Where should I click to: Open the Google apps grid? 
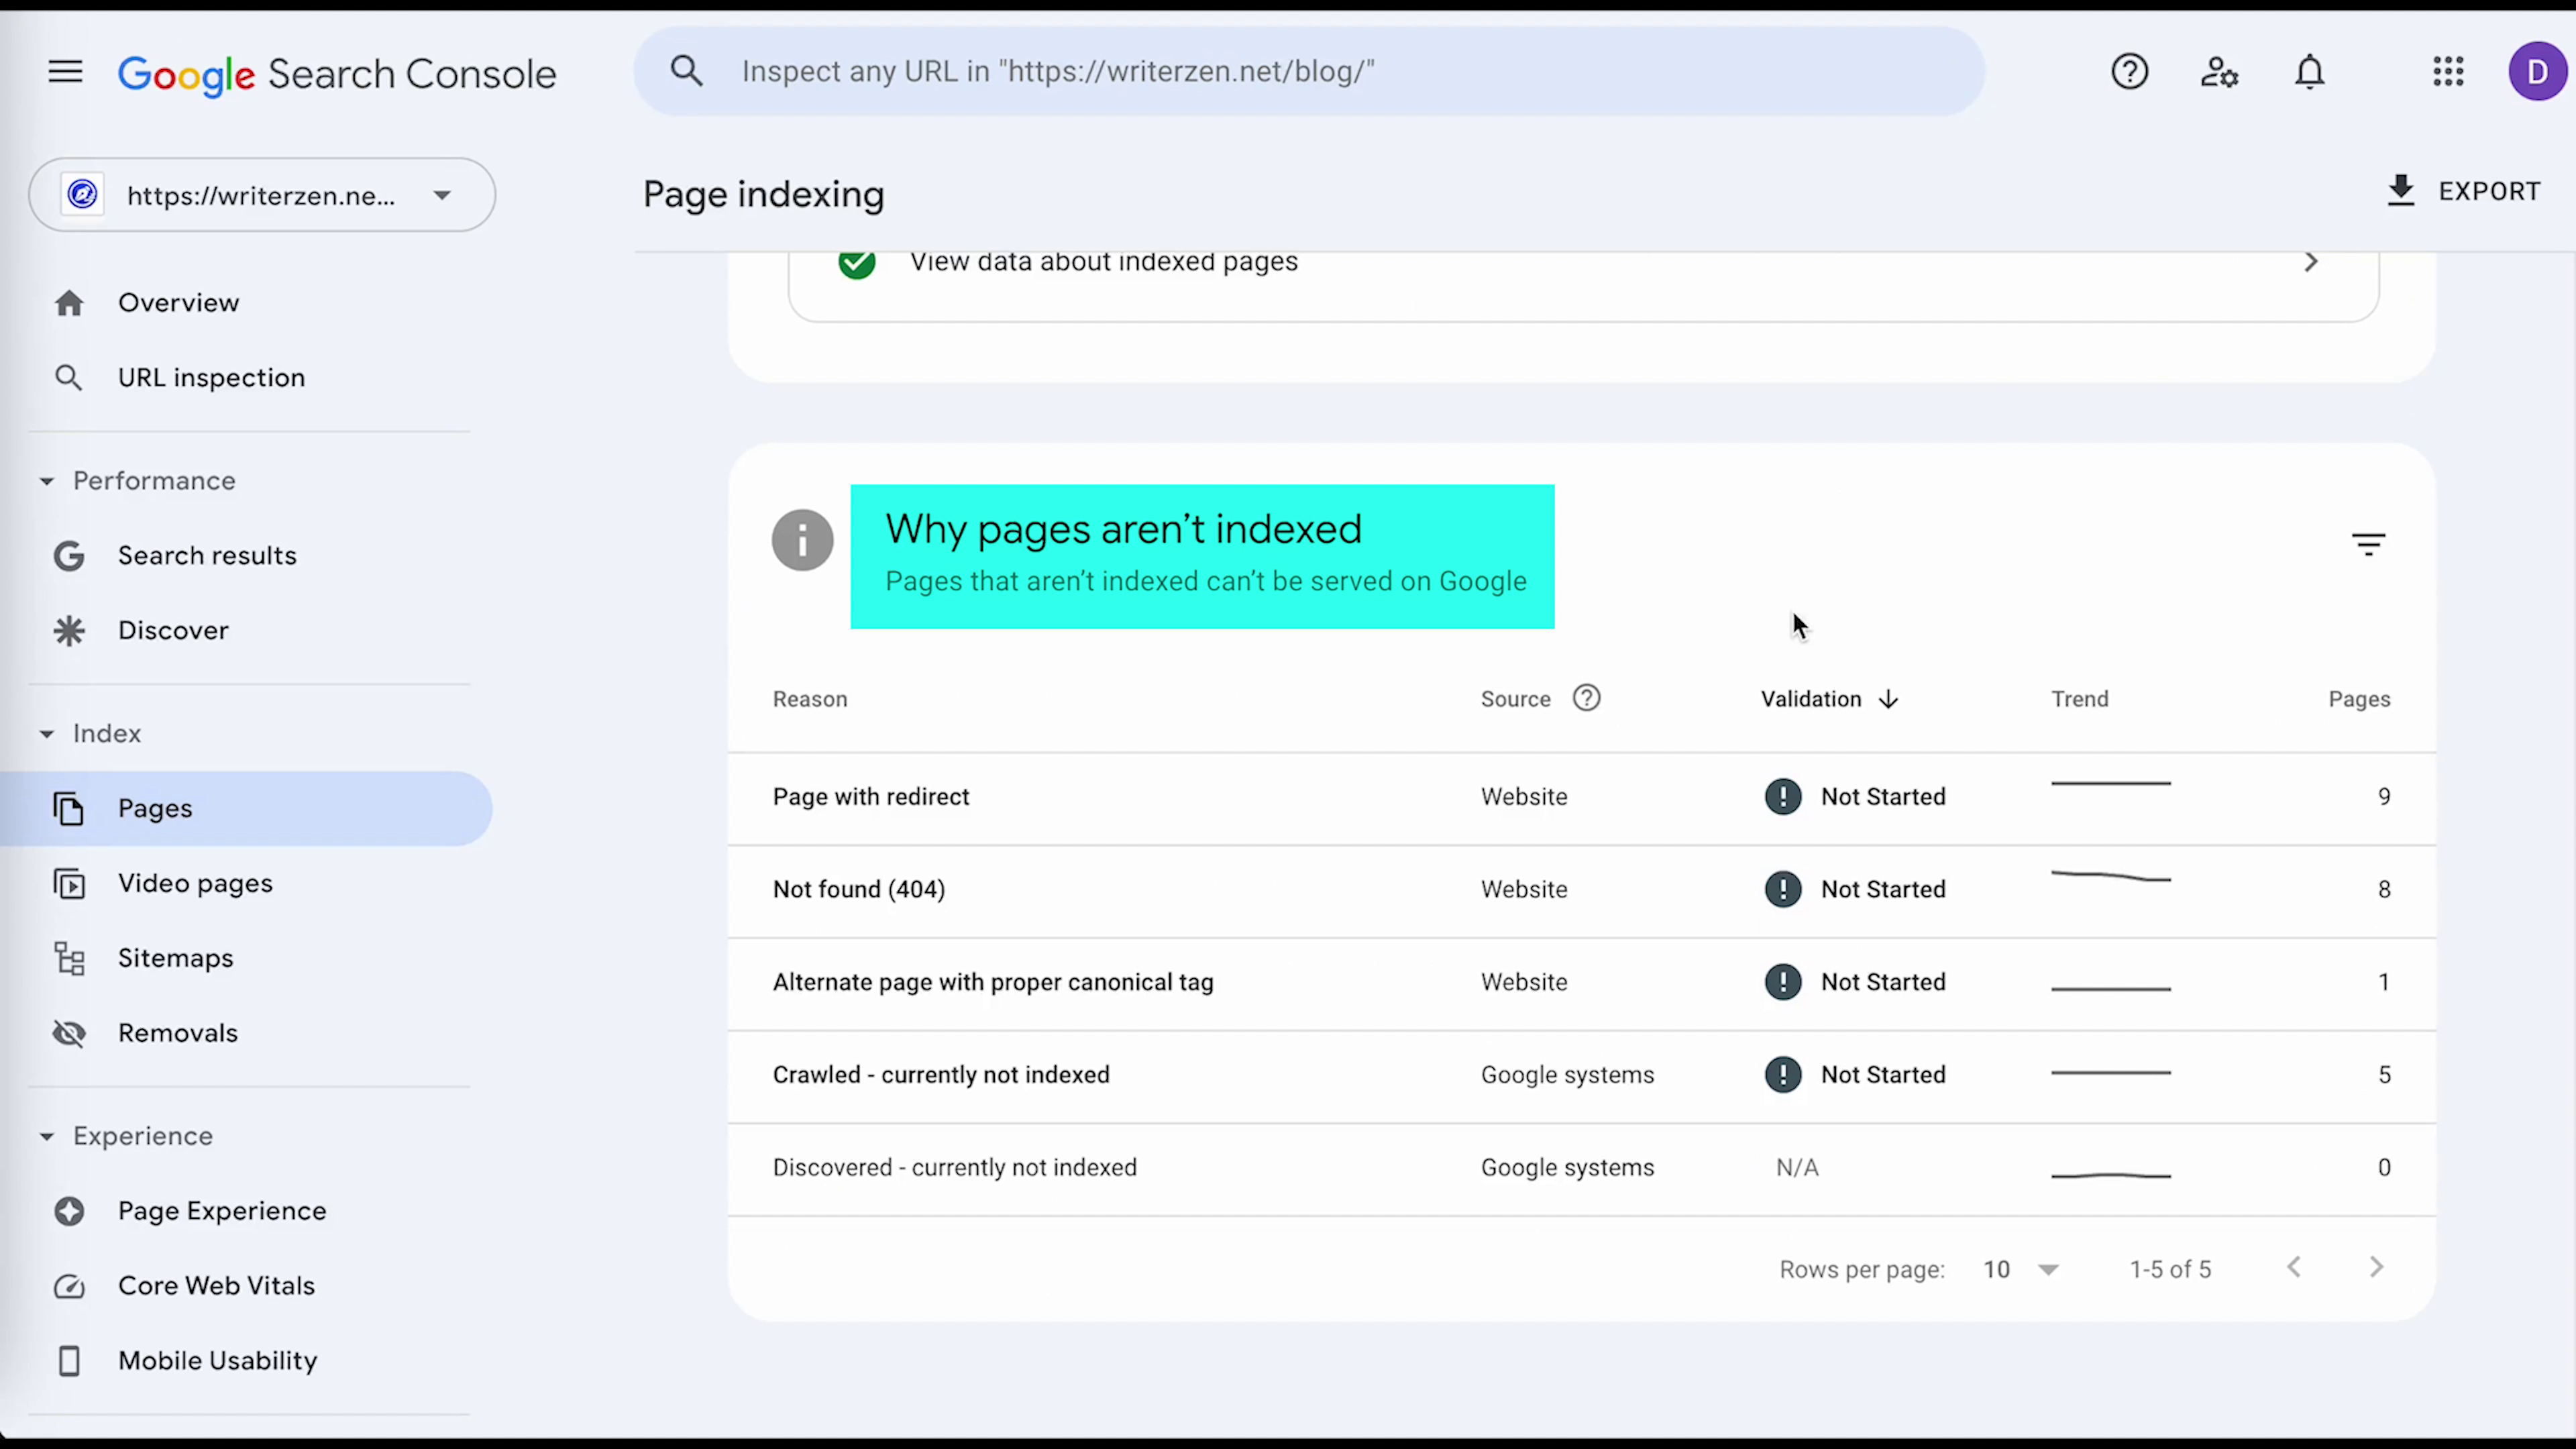point(2448,72)
